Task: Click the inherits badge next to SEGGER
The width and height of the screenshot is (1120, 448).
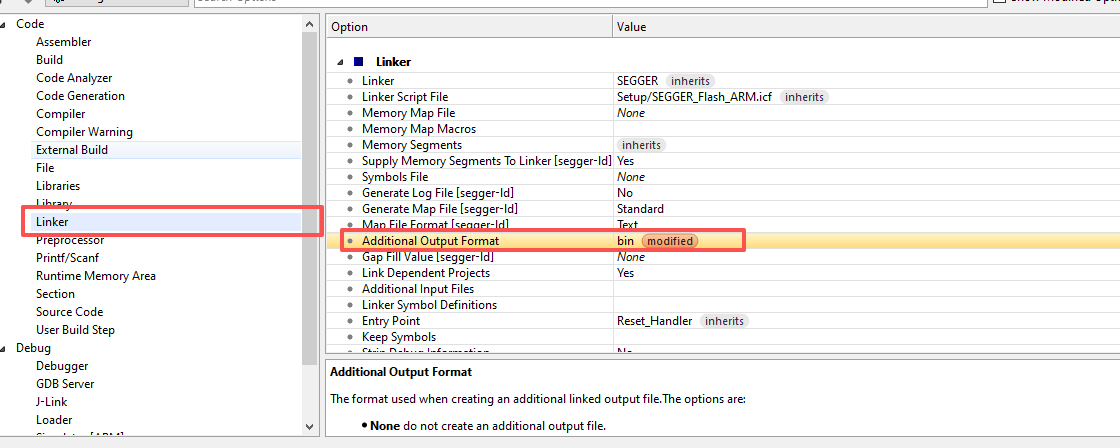Action: (x=690, y=81)
